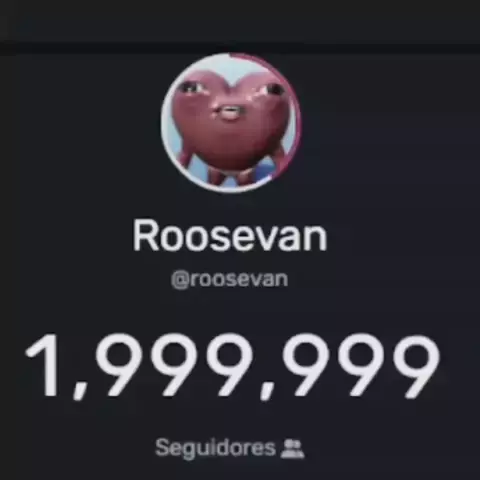480x480 pixels.
Task: Click the at-sign in the handle
Action: pyautogui.click(x=180, y=280)
